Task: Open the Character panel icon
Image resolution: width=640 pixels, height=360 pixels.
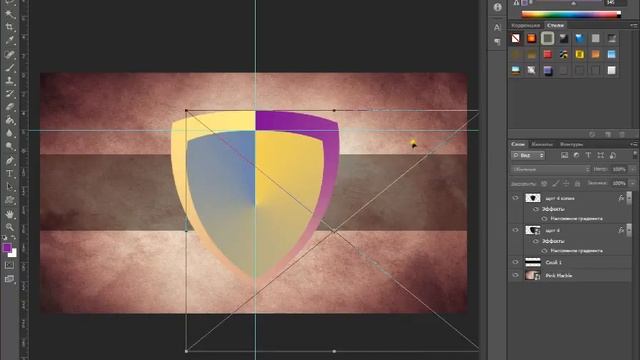Action: coord(497,28)
